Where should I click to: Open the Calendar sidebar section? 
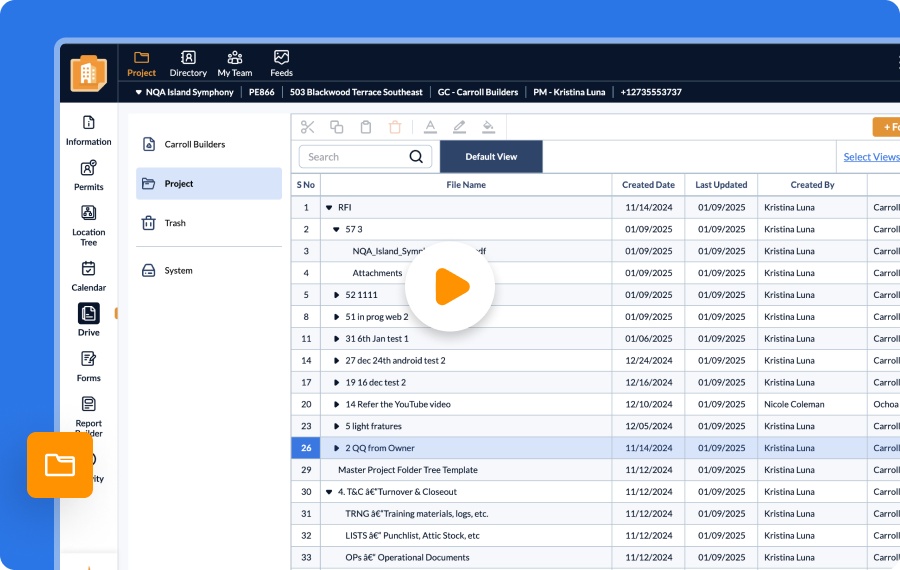click(88, 277)
